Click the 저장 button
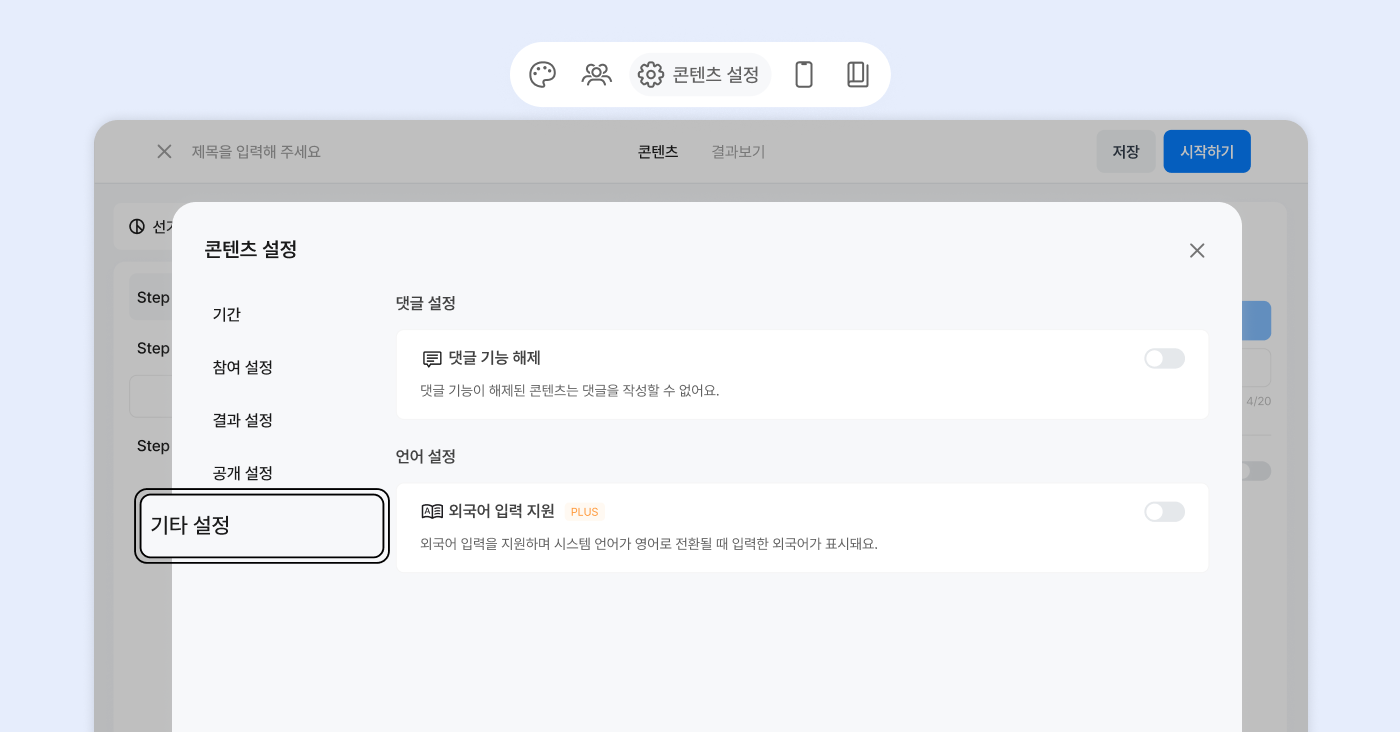The image size is (1400, 732). pyautogui.click(x=1125, y=152)
